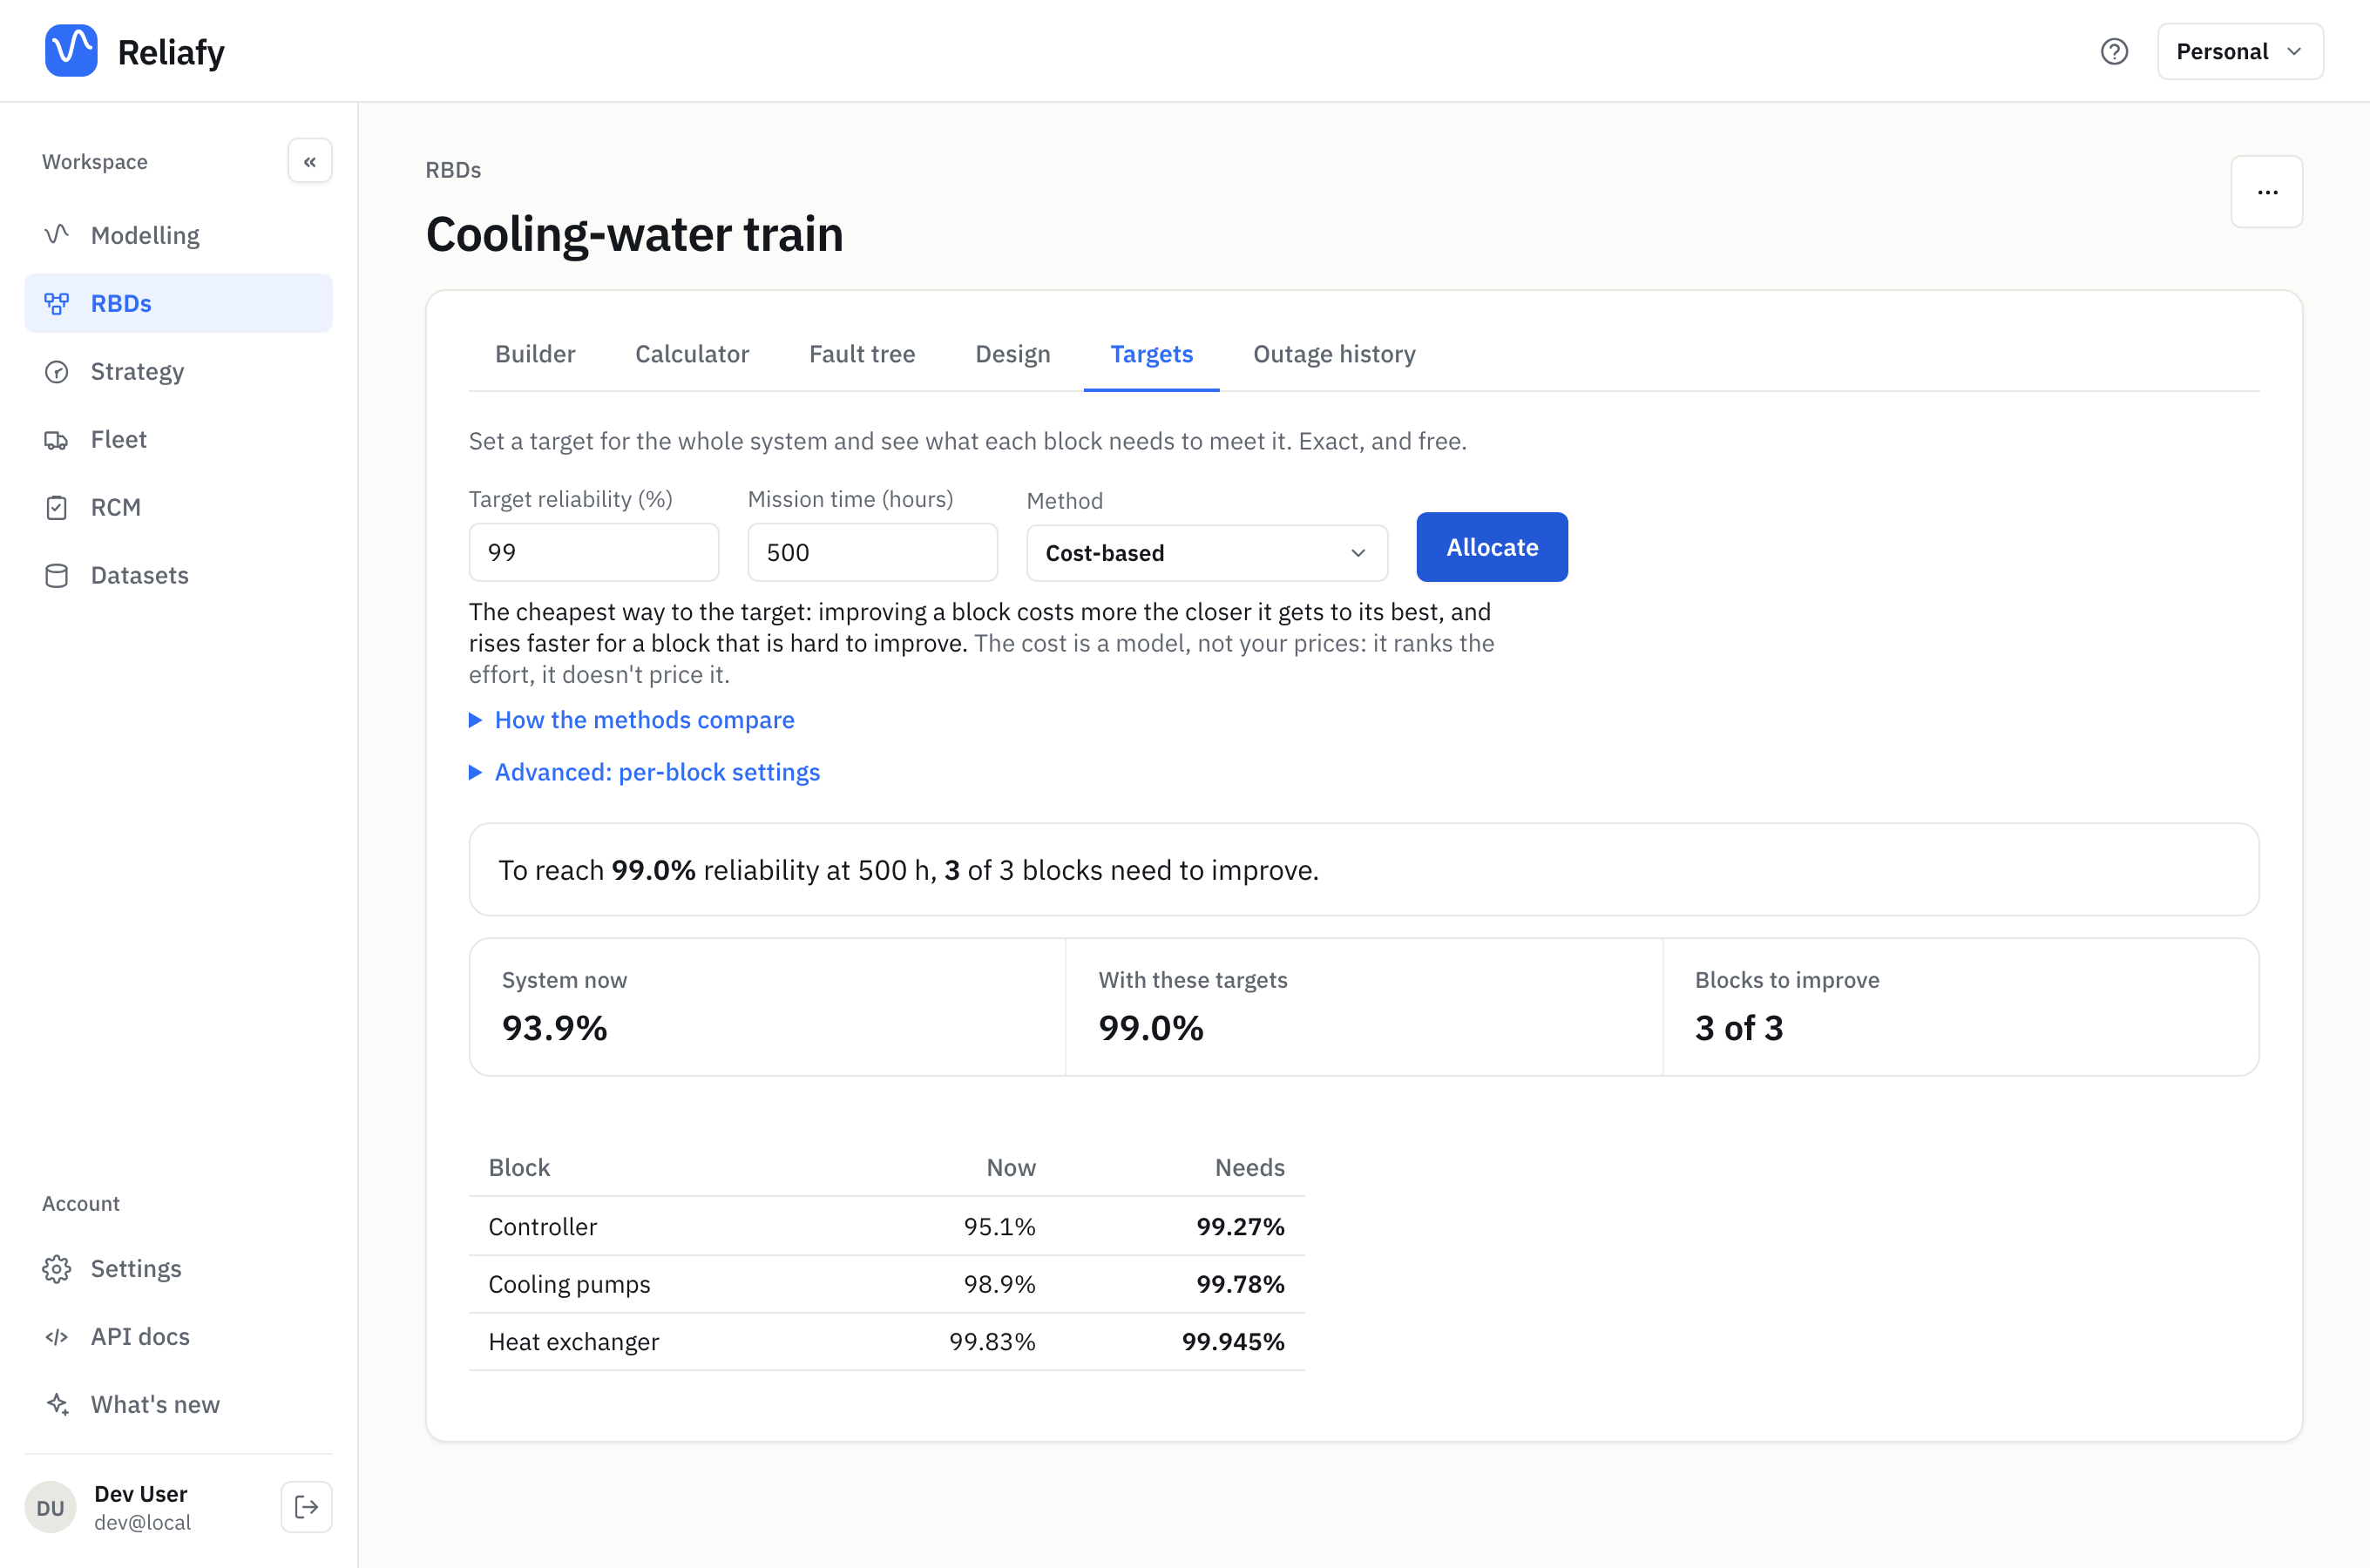This screenshot has width=2370, height=1568.
Task: Open the Cost-based Method dropdown
Action: coord(1207,553)
